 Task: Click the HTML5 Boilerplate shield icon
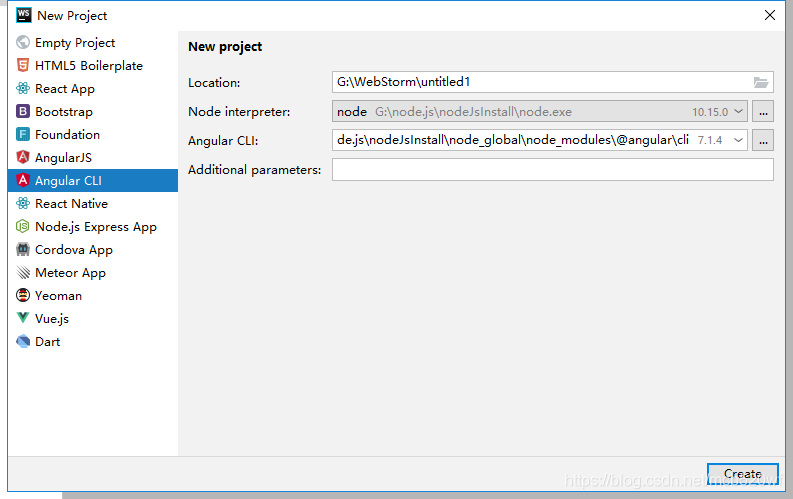23,65
